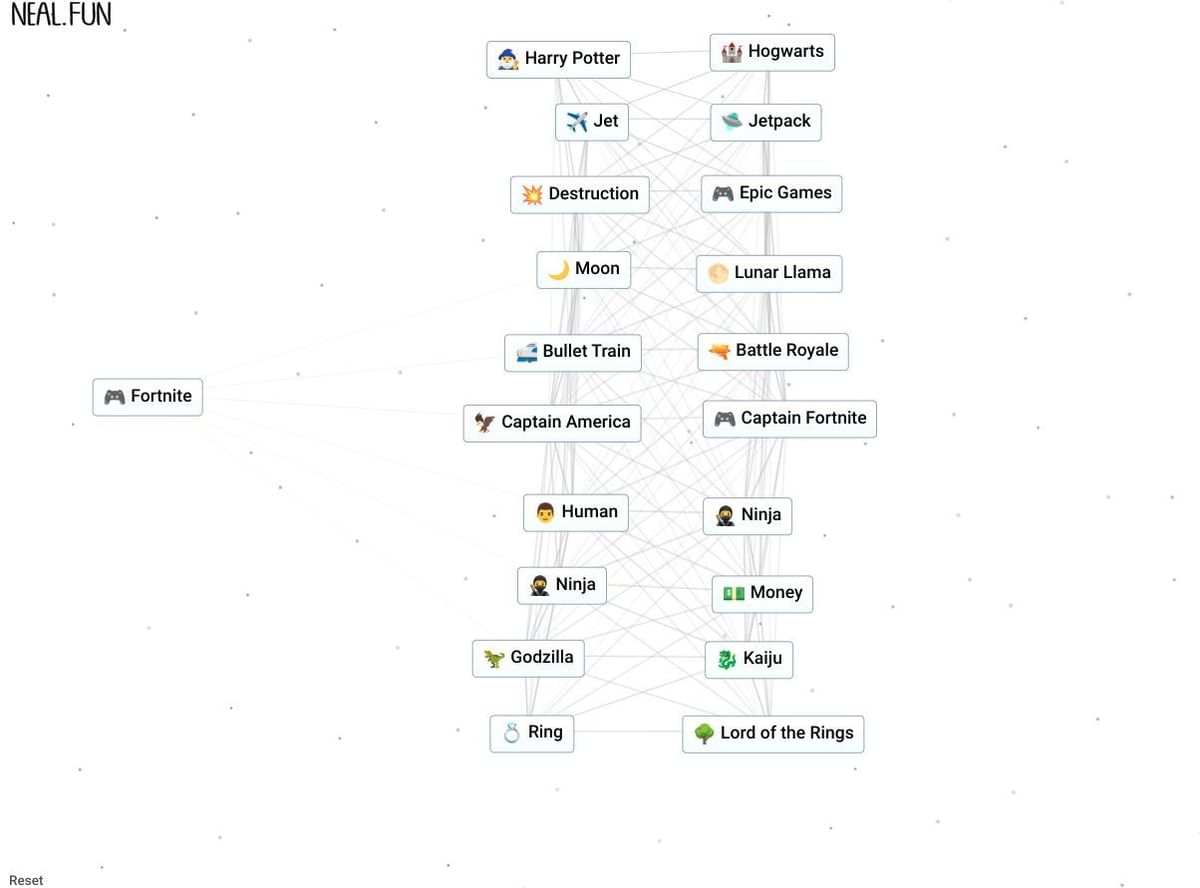Screen dimensions: 1200x888
Task: Click the tree icon on Lord of the Rings
Action: pos(704,734)
